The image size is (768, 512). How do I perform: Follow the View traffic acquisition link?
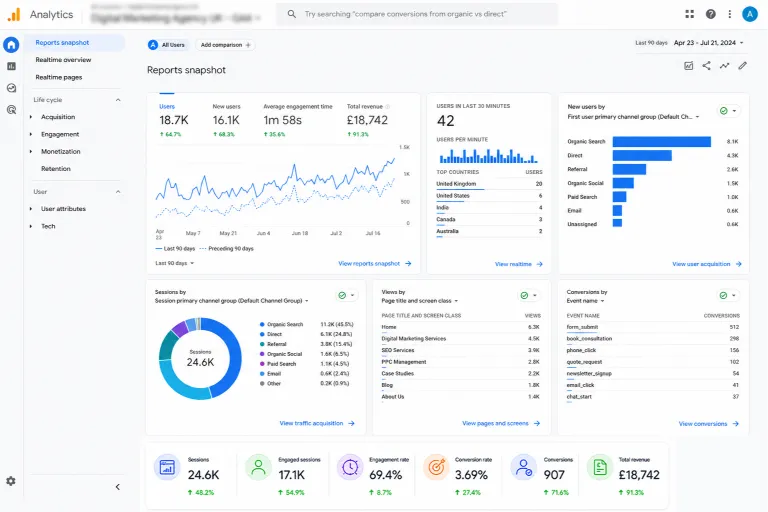coord(317,423)
